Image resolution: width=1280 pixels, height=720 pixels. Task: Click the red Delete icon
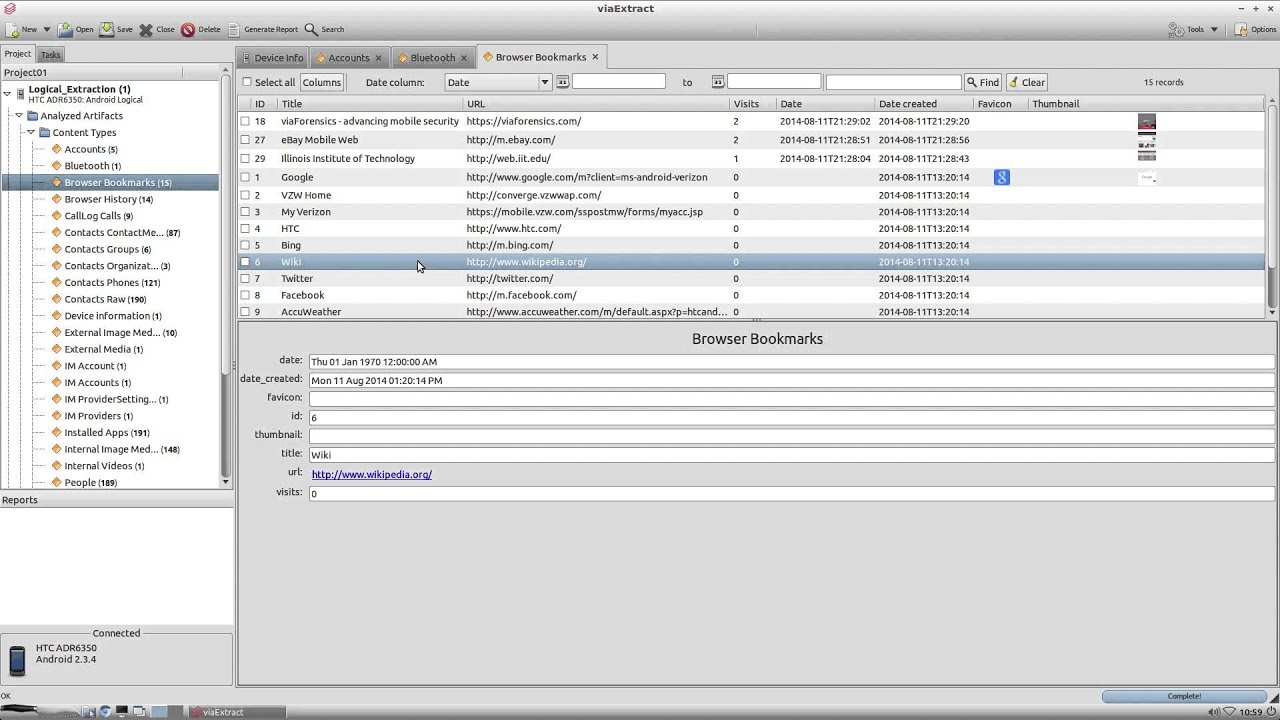(188, 30)
